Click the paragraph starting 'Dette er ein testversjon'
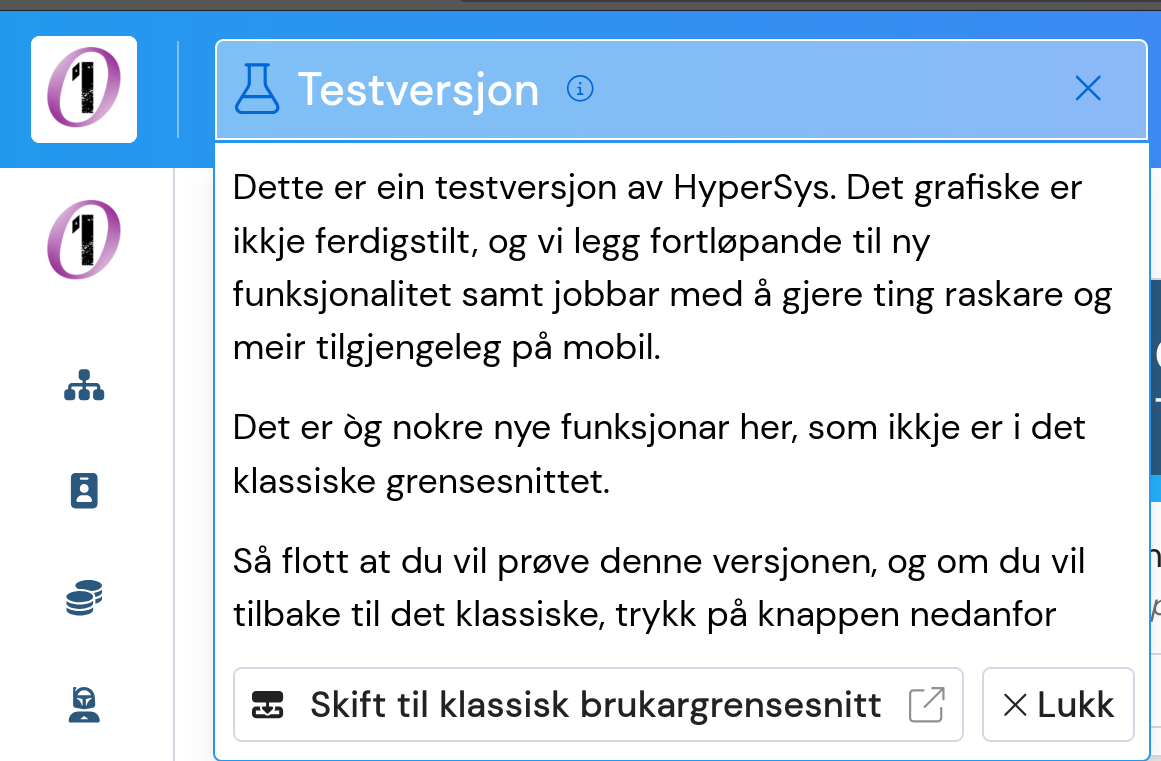The height and width of the screenshot is (761, 1161). click(x=672, y=267)
